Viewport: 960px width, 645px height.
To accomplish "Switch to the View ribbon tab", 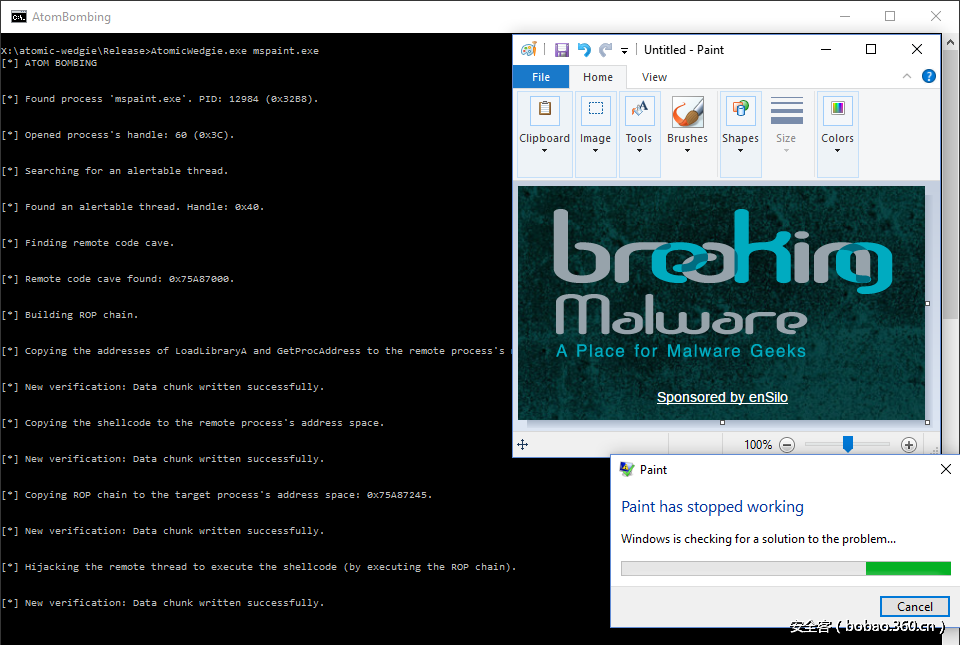I will (x=654, y=77).
